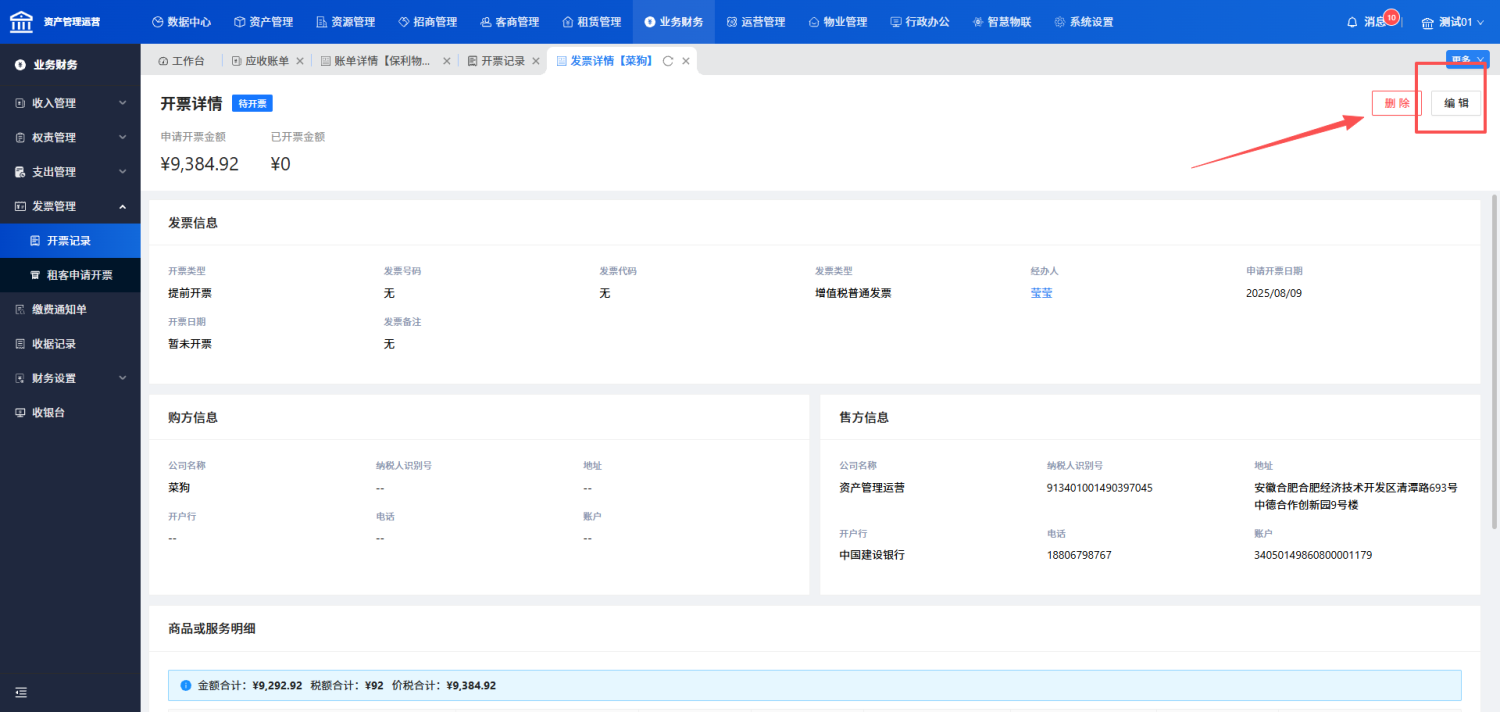Open the 资产管理 cube icon
The image size is (1500, 712).
click(239, 22)
